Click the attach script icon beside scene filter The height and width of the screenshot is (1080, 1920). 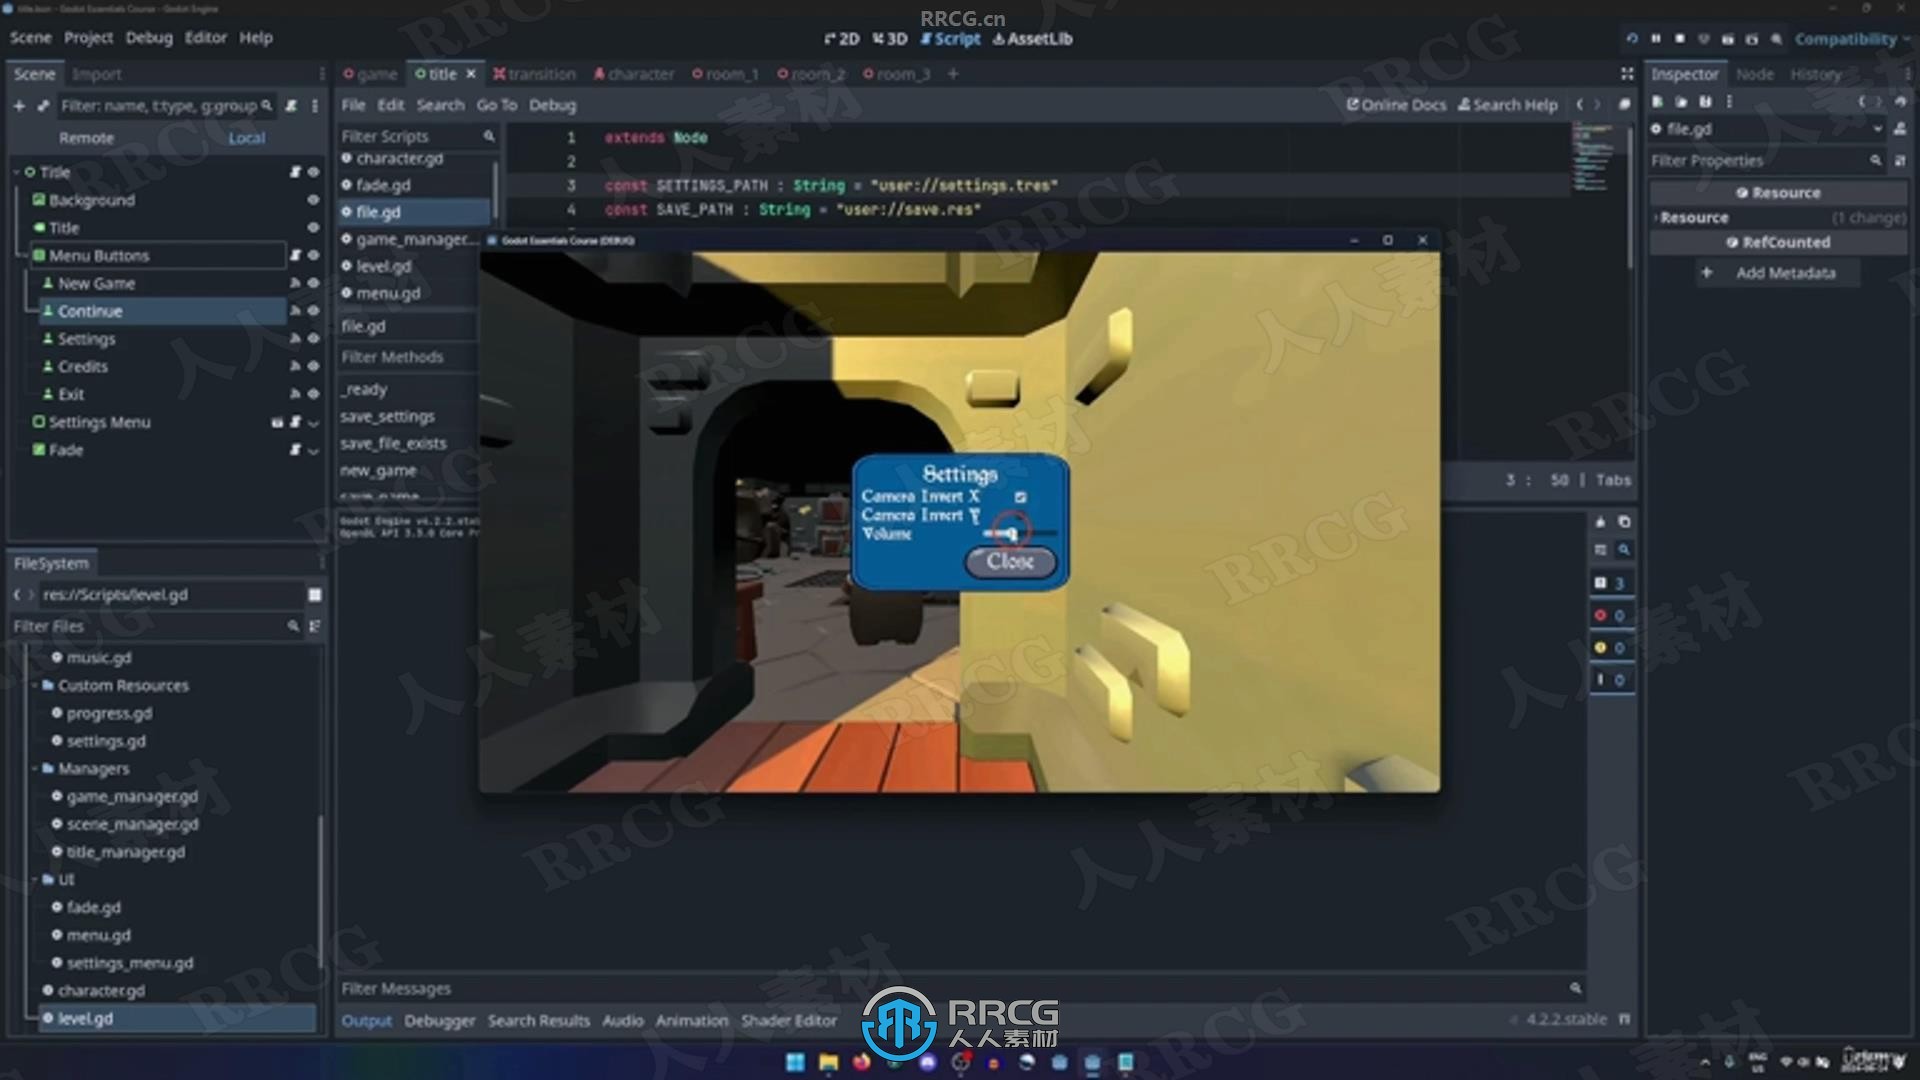click(291, 105)
